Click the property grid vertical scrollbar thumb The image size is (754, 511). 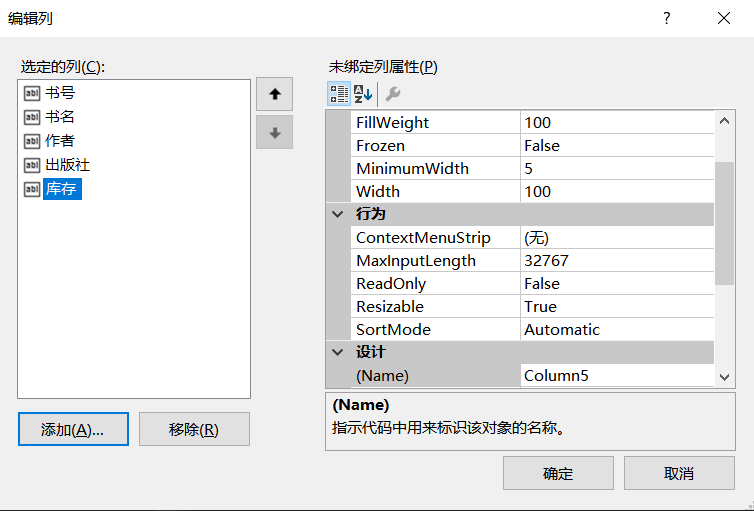(725, 224)
